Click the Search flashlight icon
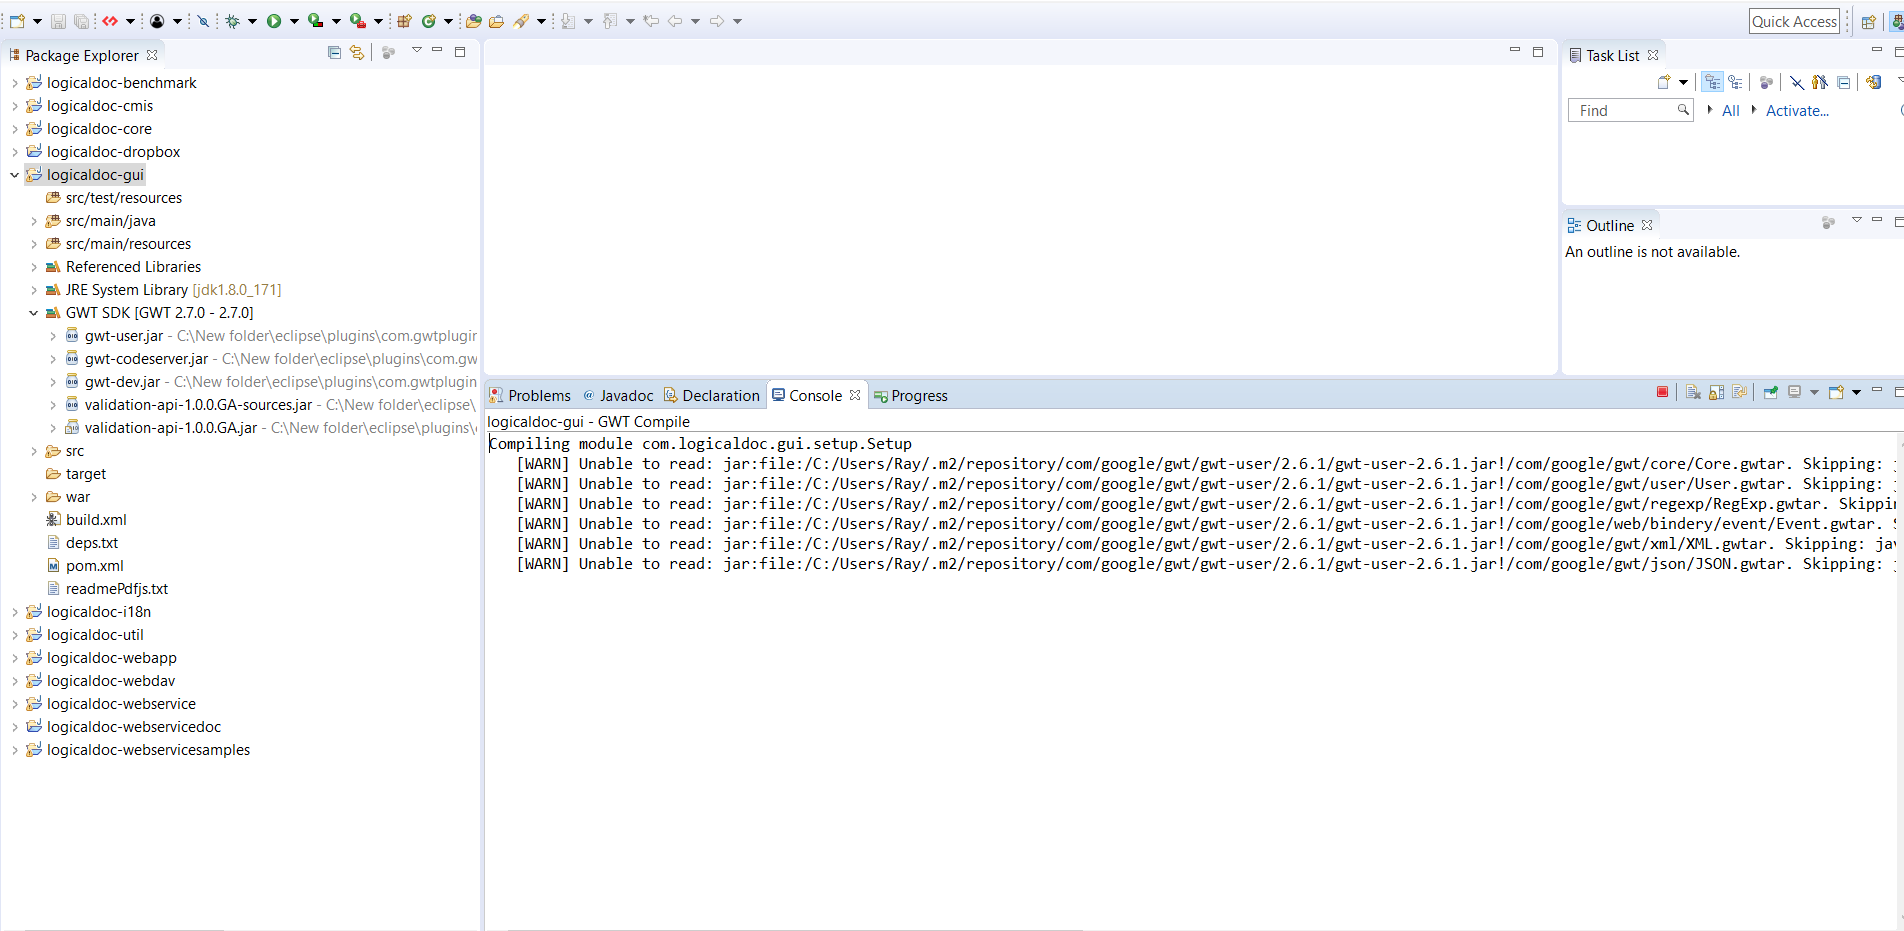This screenshot has height=931, width=1904. 521,21
